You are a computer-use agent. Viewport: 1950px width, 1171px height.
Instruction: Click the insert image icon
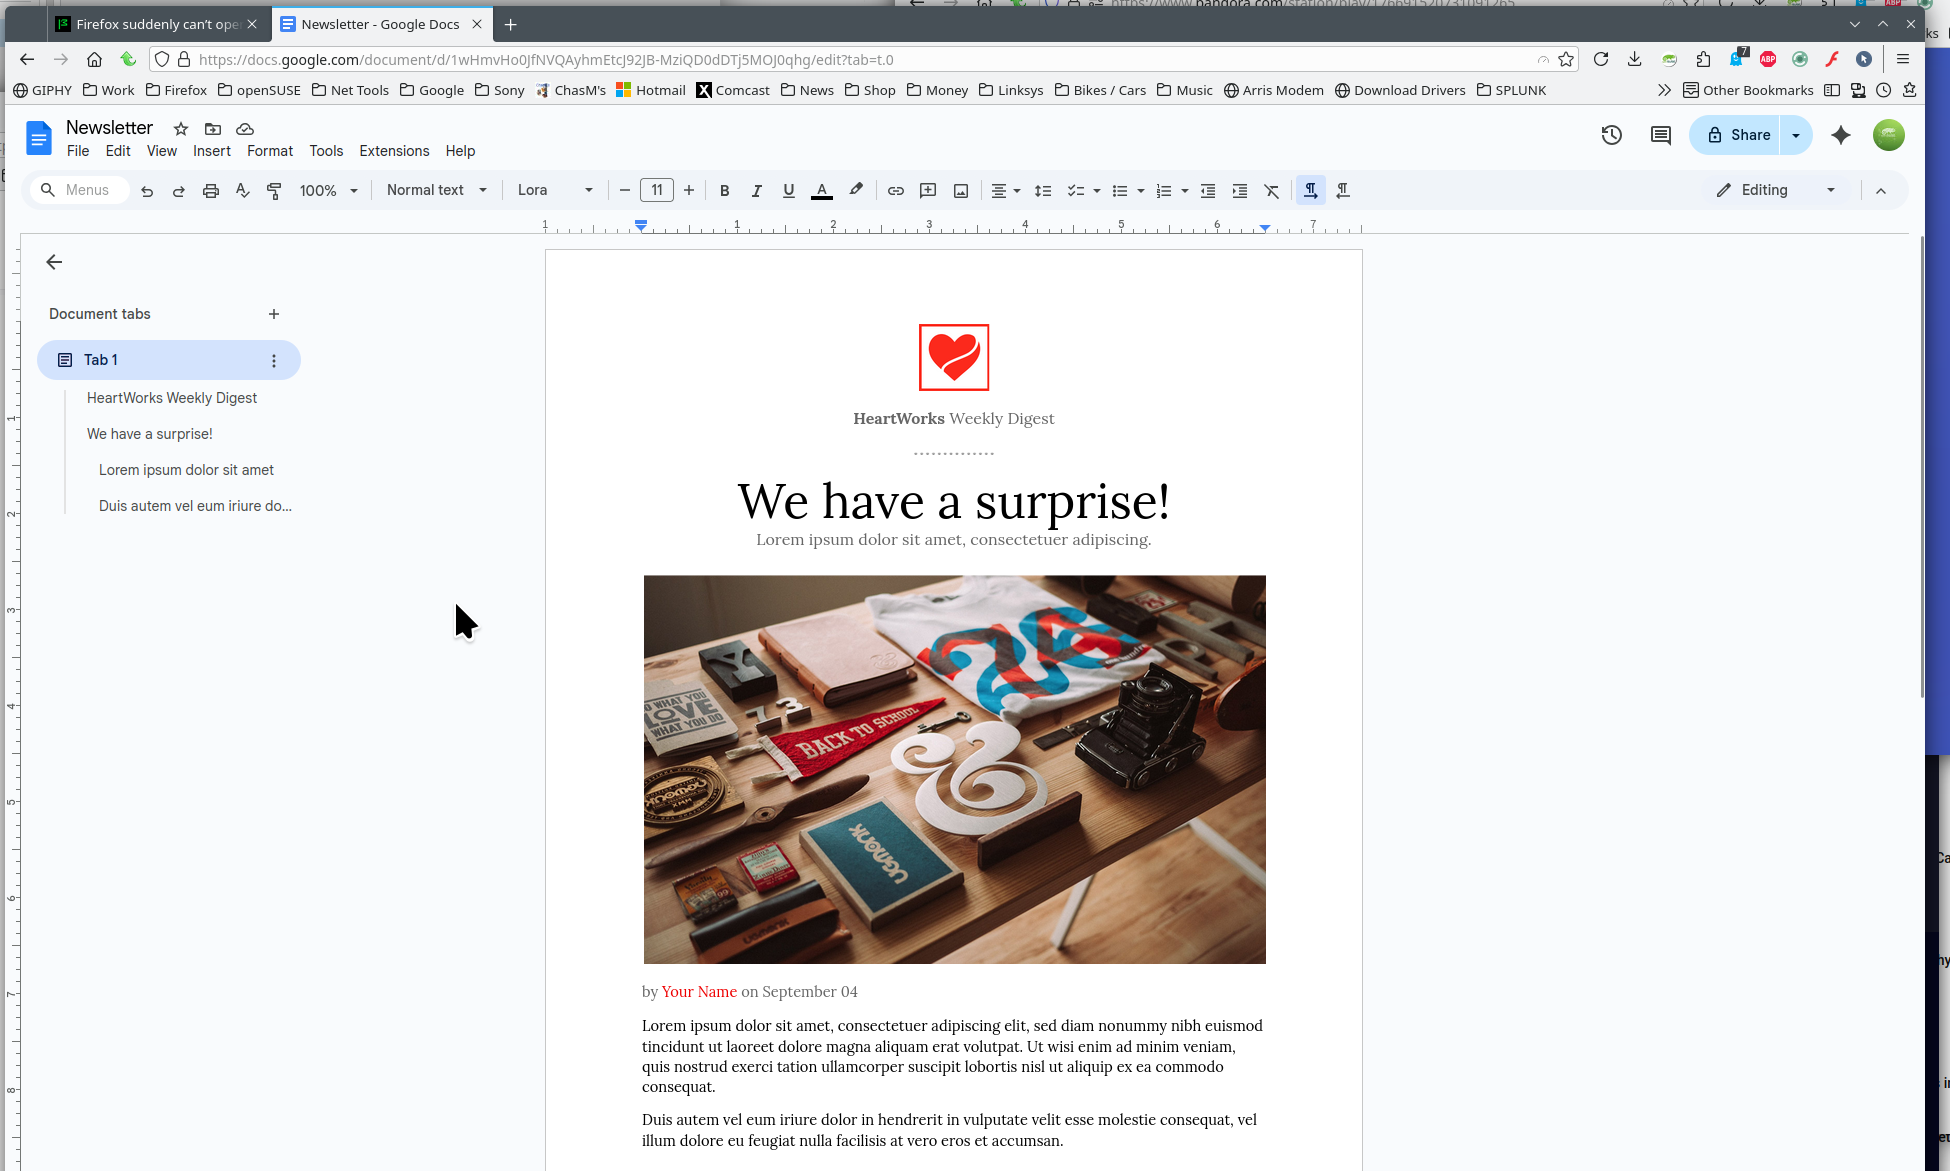point(961,190)
